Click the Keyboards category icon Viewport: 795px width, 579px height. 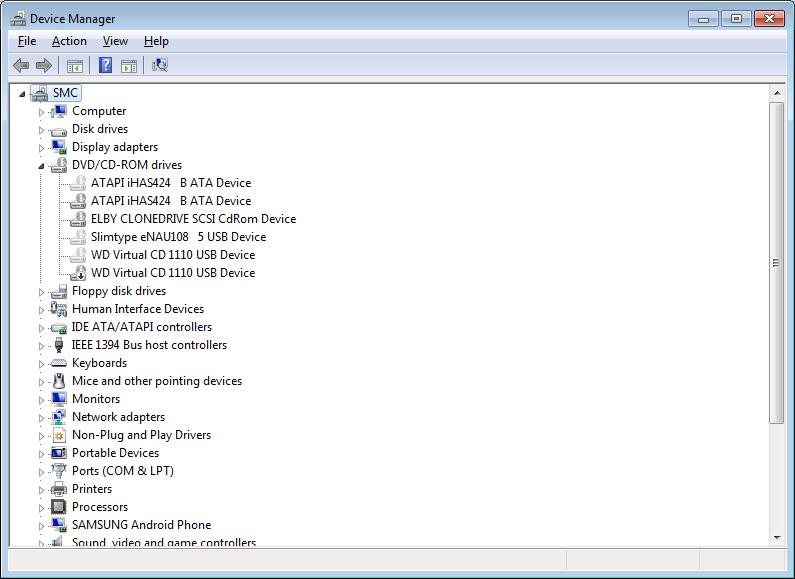[x=59, y=363]
